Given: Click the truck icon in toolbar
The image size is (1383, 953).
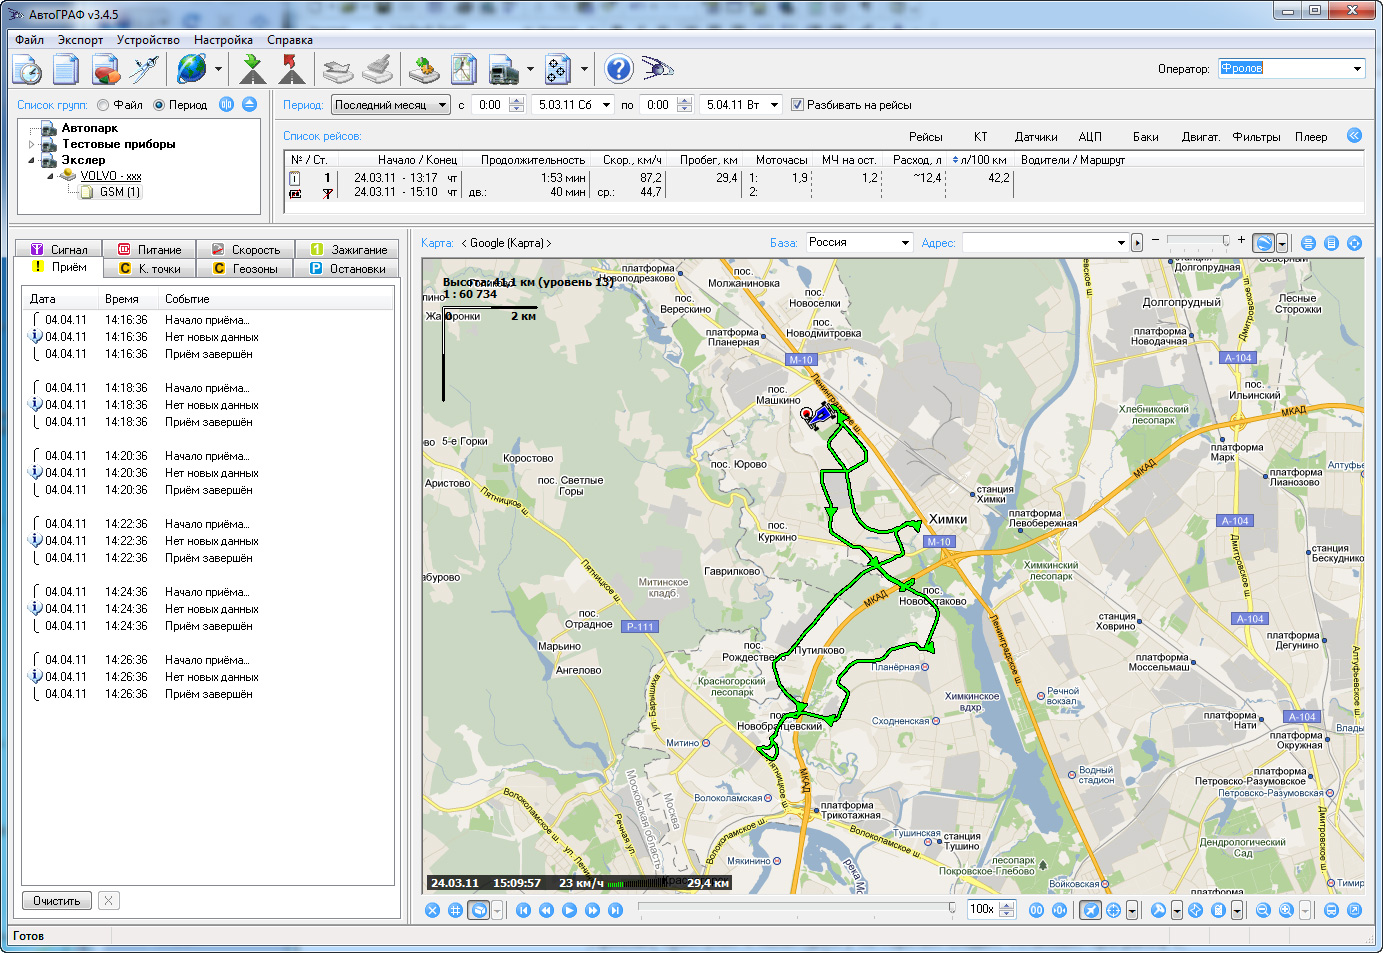Looking at the screenshot, I should 503,70.
